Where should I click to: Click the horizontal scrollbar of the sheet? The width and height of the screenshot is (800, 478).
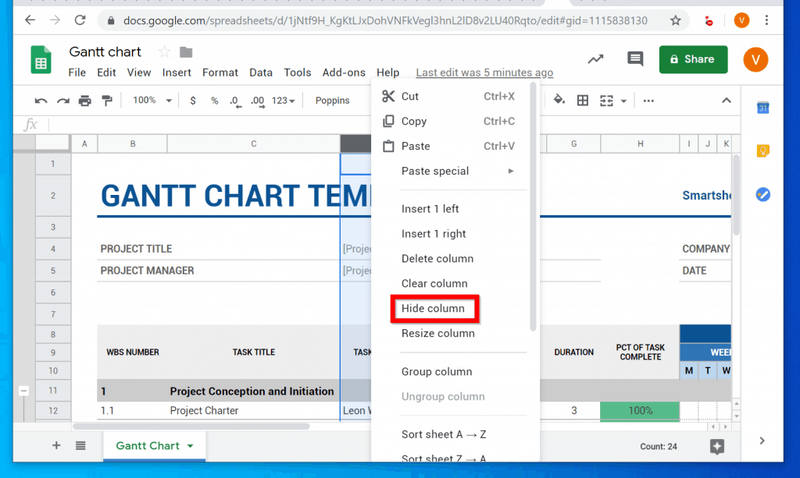click(x=191, y=426)
